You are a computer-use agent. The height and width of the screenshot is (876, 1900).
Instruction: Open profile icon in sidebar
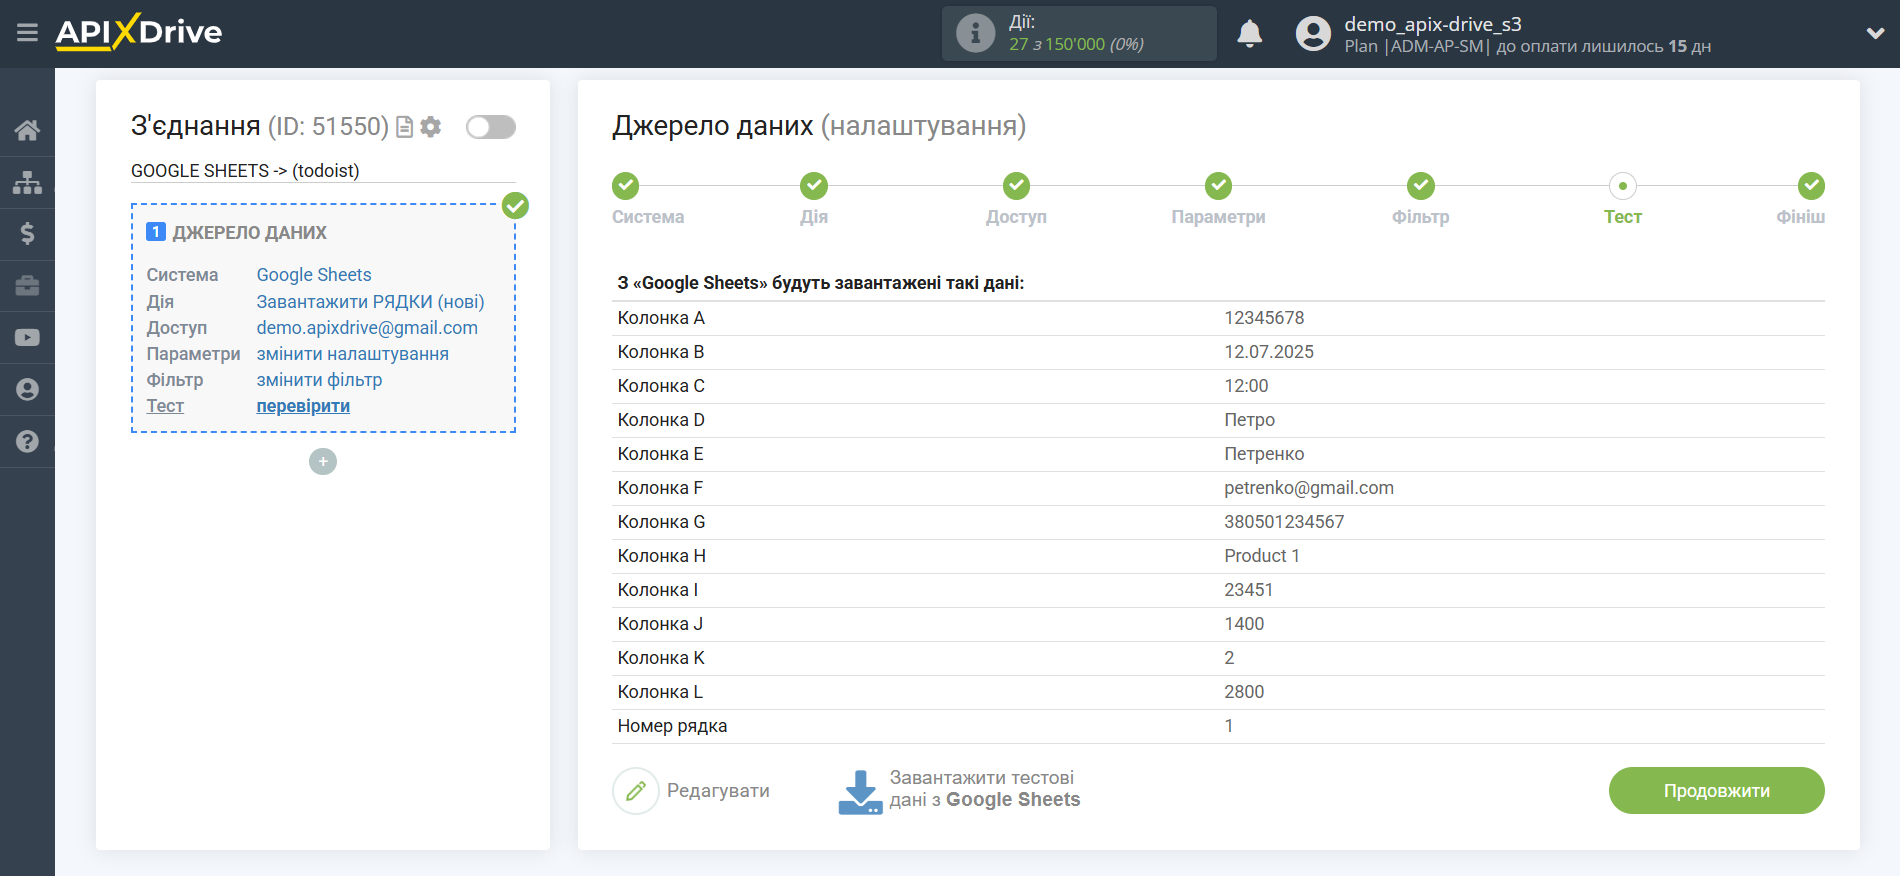pos(27,390)
